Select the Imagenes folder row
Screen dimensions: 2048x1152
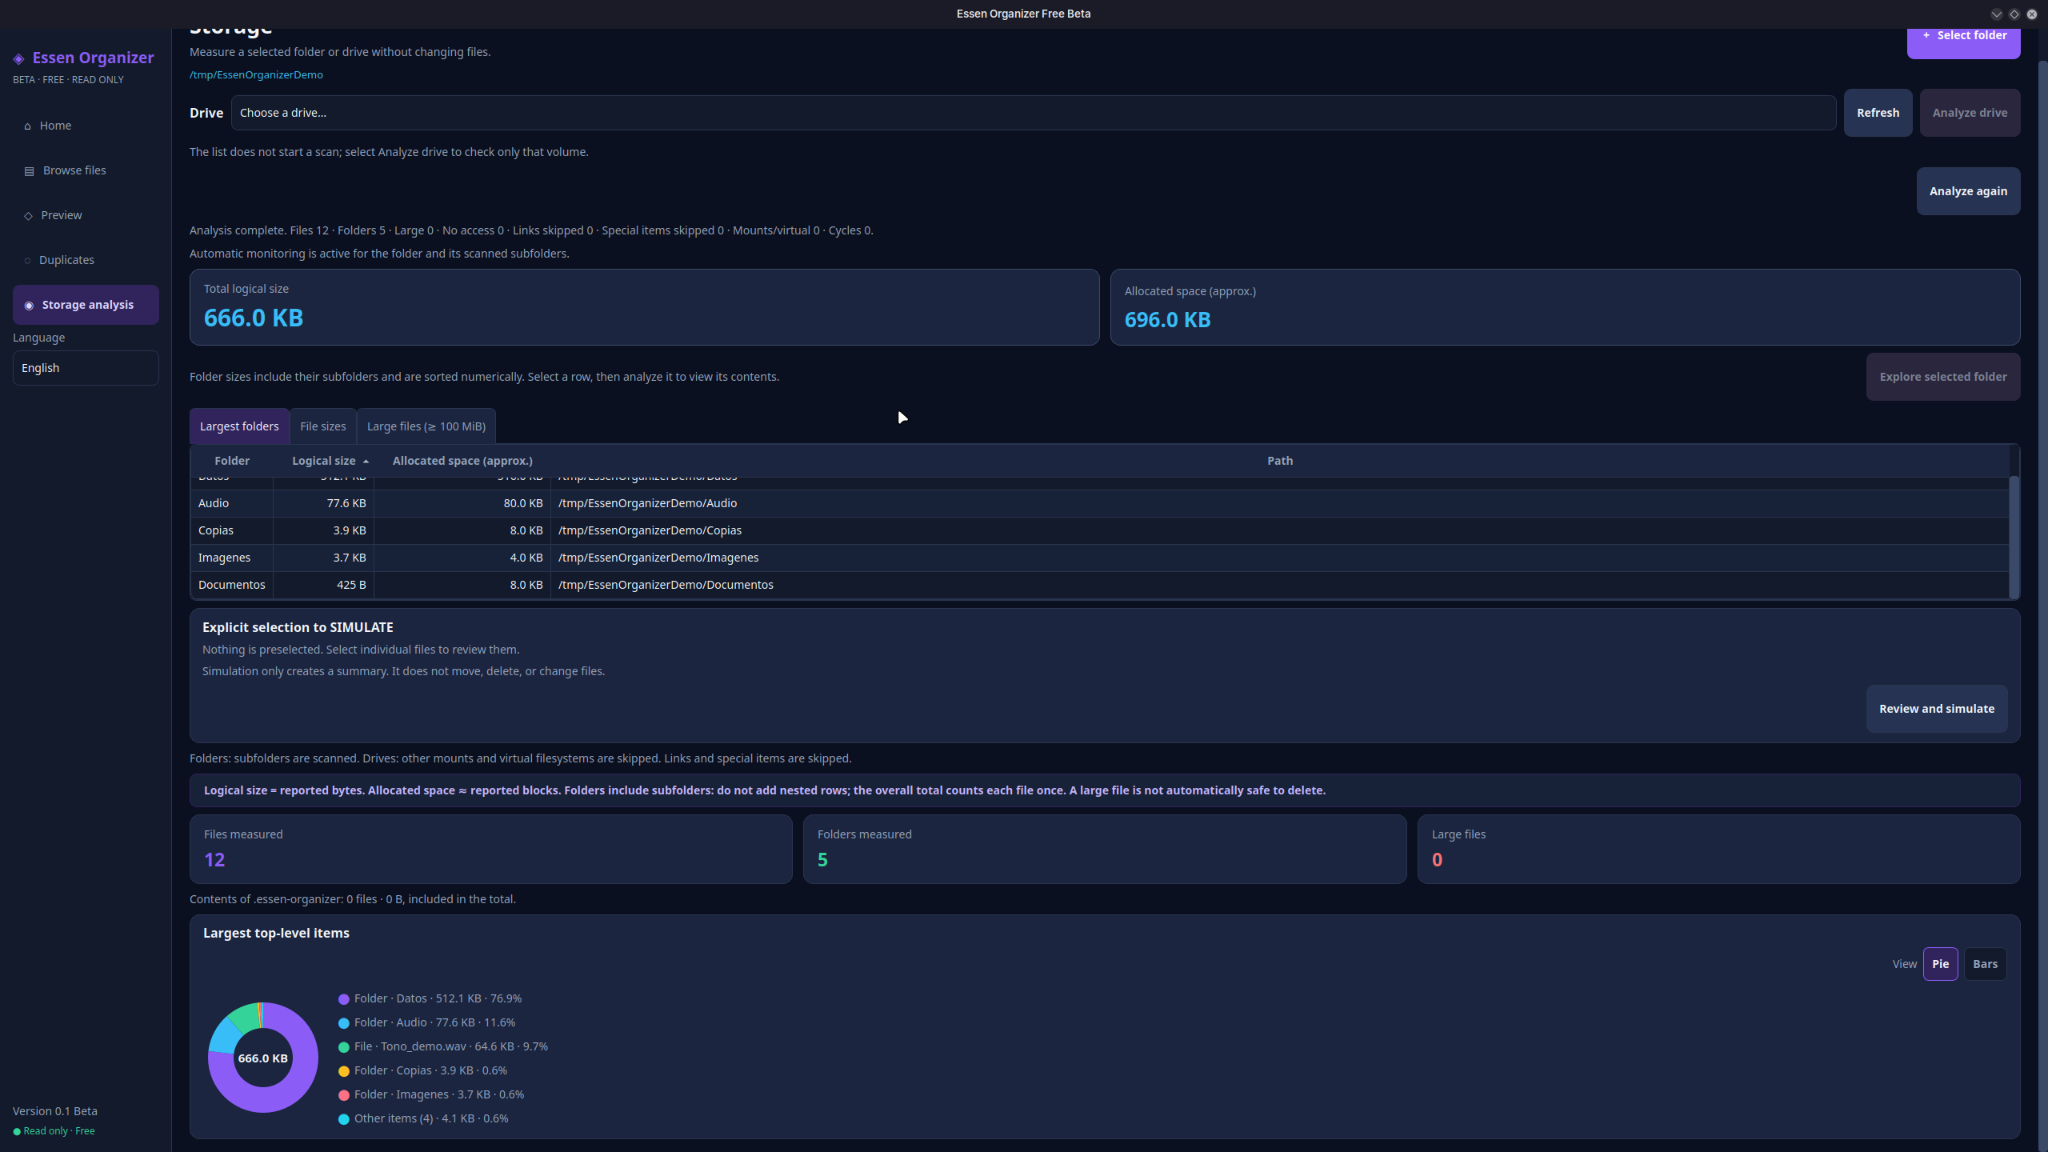pyautogui.click(x=1099, y=558)
